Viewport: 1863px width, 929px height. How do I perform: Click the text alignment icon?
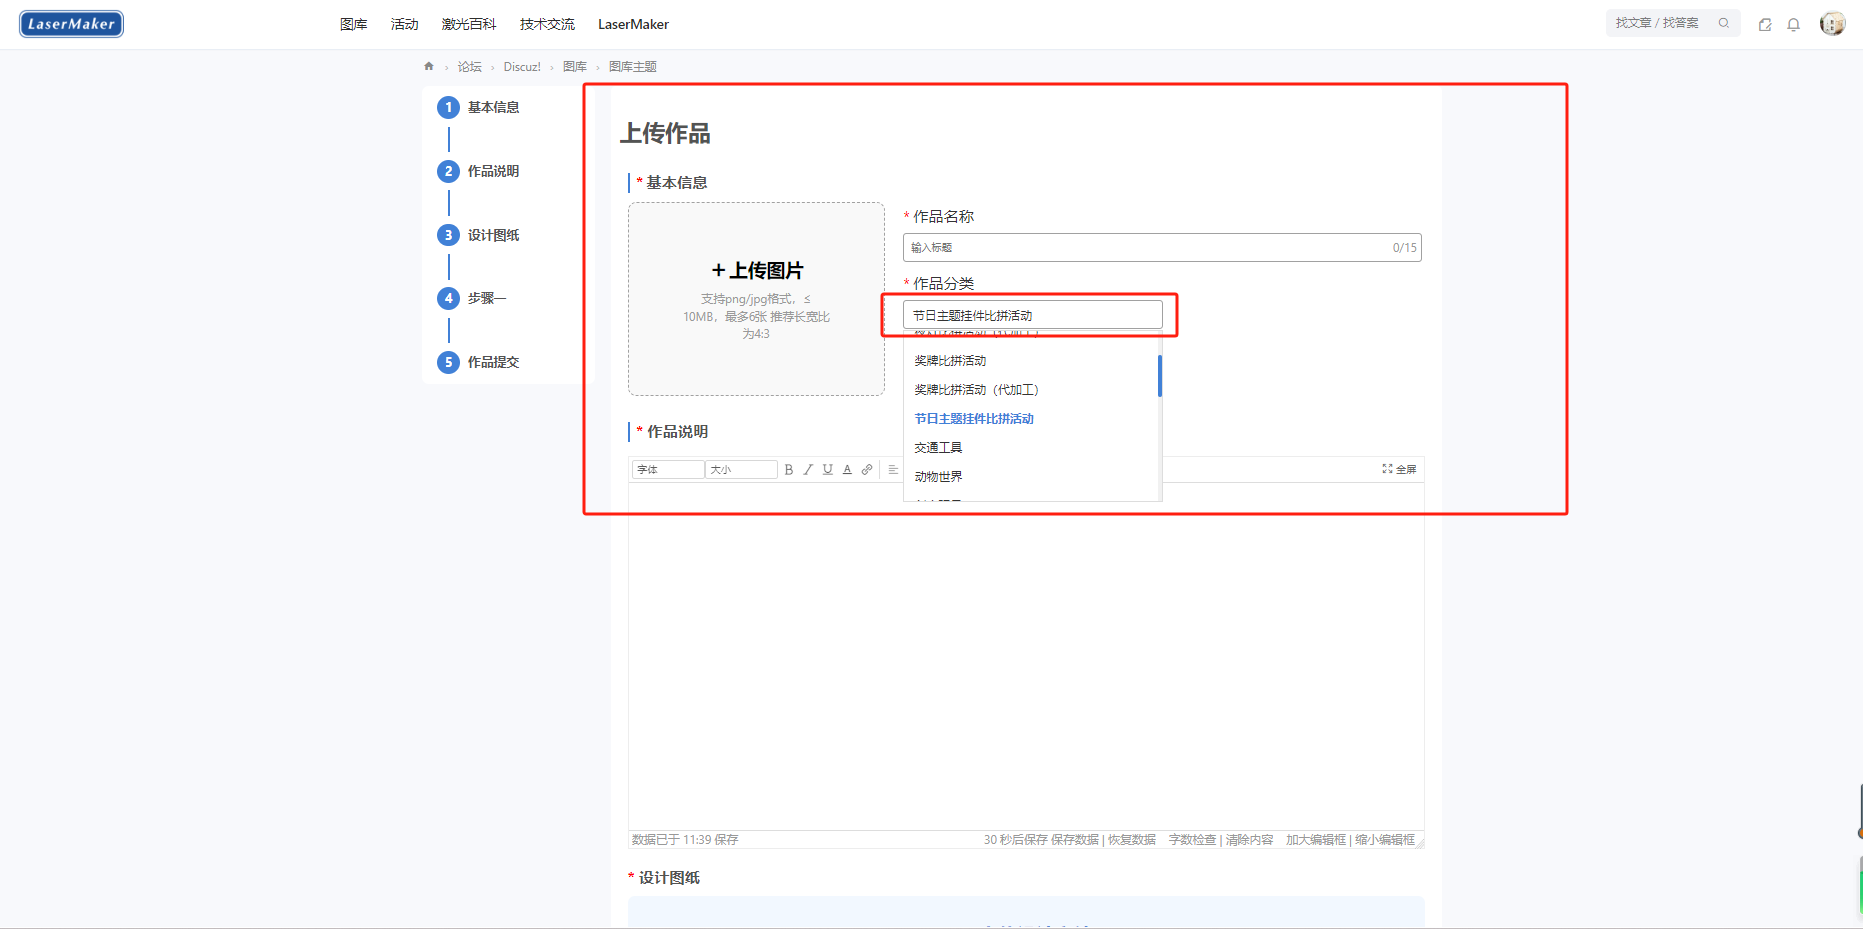[892, 470]
